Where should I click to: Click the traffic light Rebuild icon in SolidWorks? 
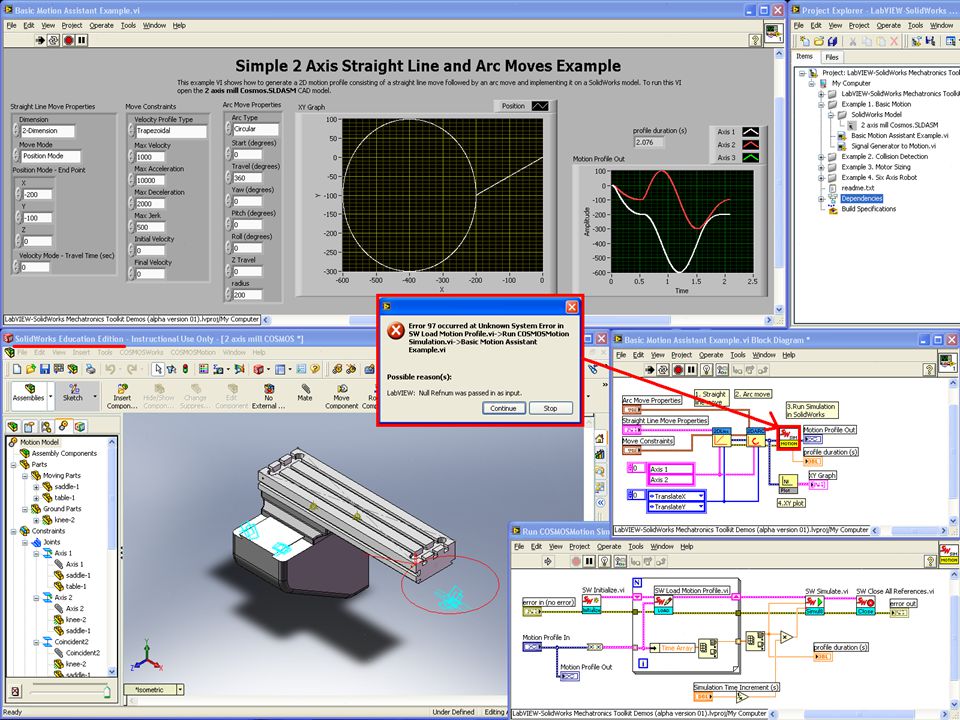(185, 369)
